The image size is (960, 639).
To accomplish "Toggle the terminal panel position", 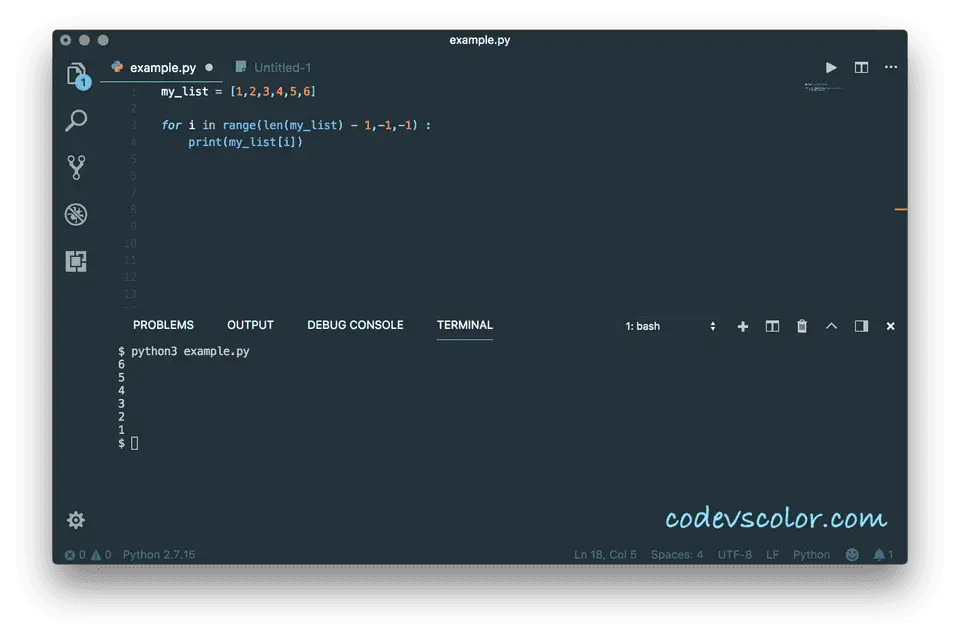I will tap(861, 326).
